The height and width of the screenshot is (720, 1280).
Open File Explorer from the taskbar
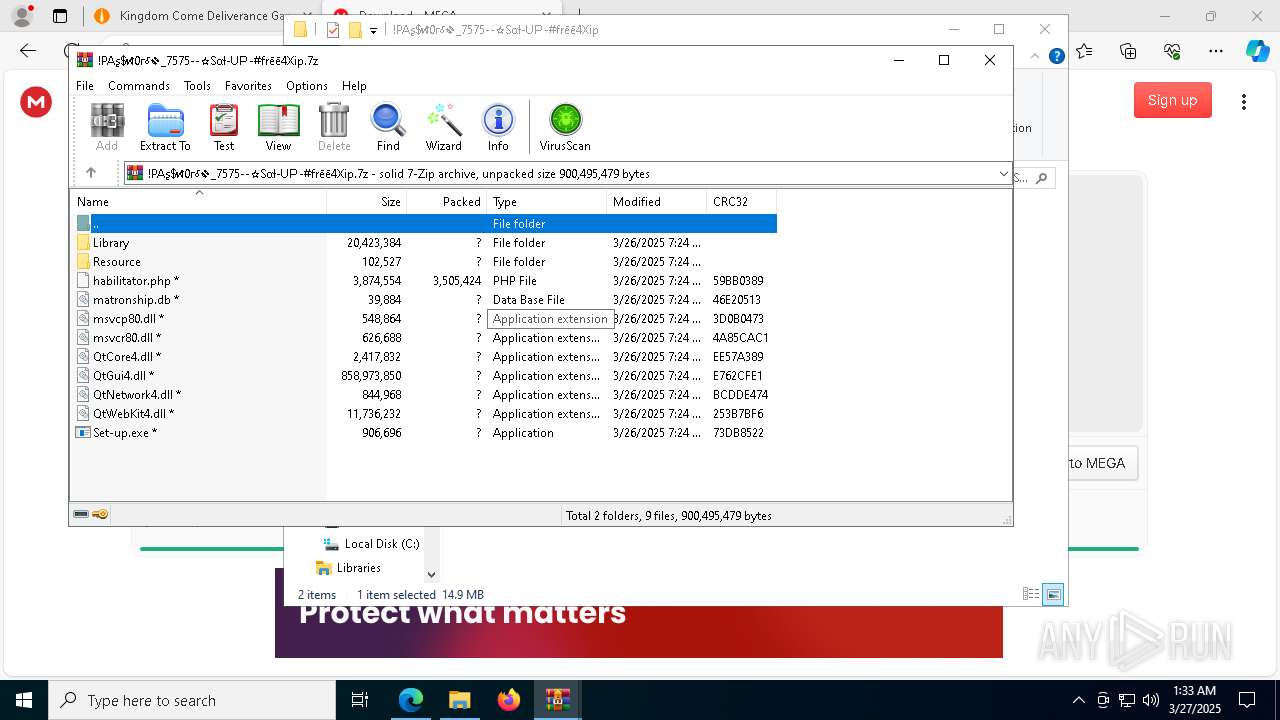point(459,700)
